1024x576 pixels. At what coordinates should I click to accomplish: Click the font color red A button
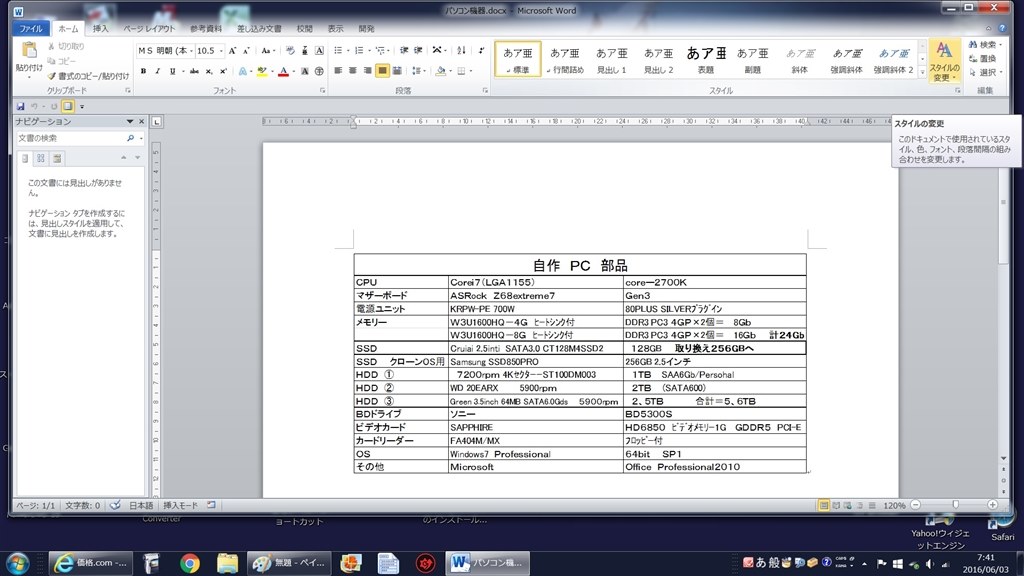[283, 71]
